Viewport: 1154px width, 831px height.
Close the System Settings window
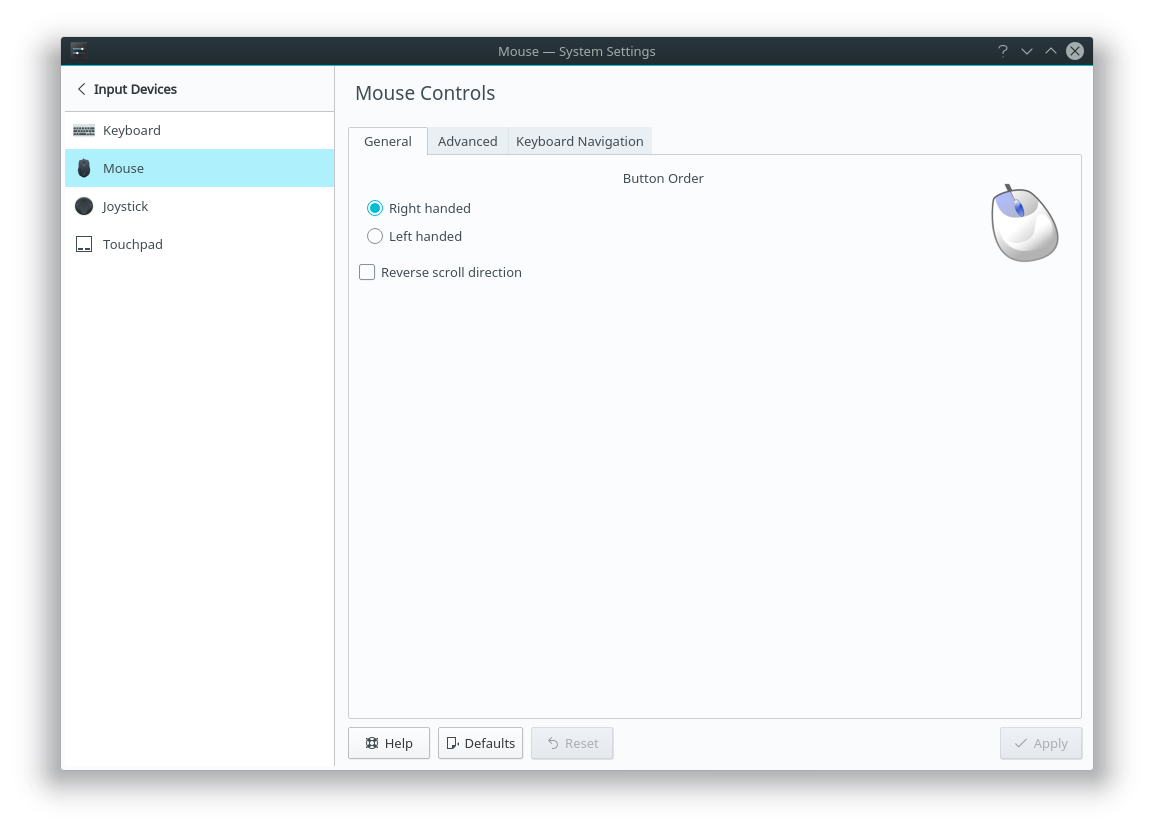click(x=1075, y=51)
